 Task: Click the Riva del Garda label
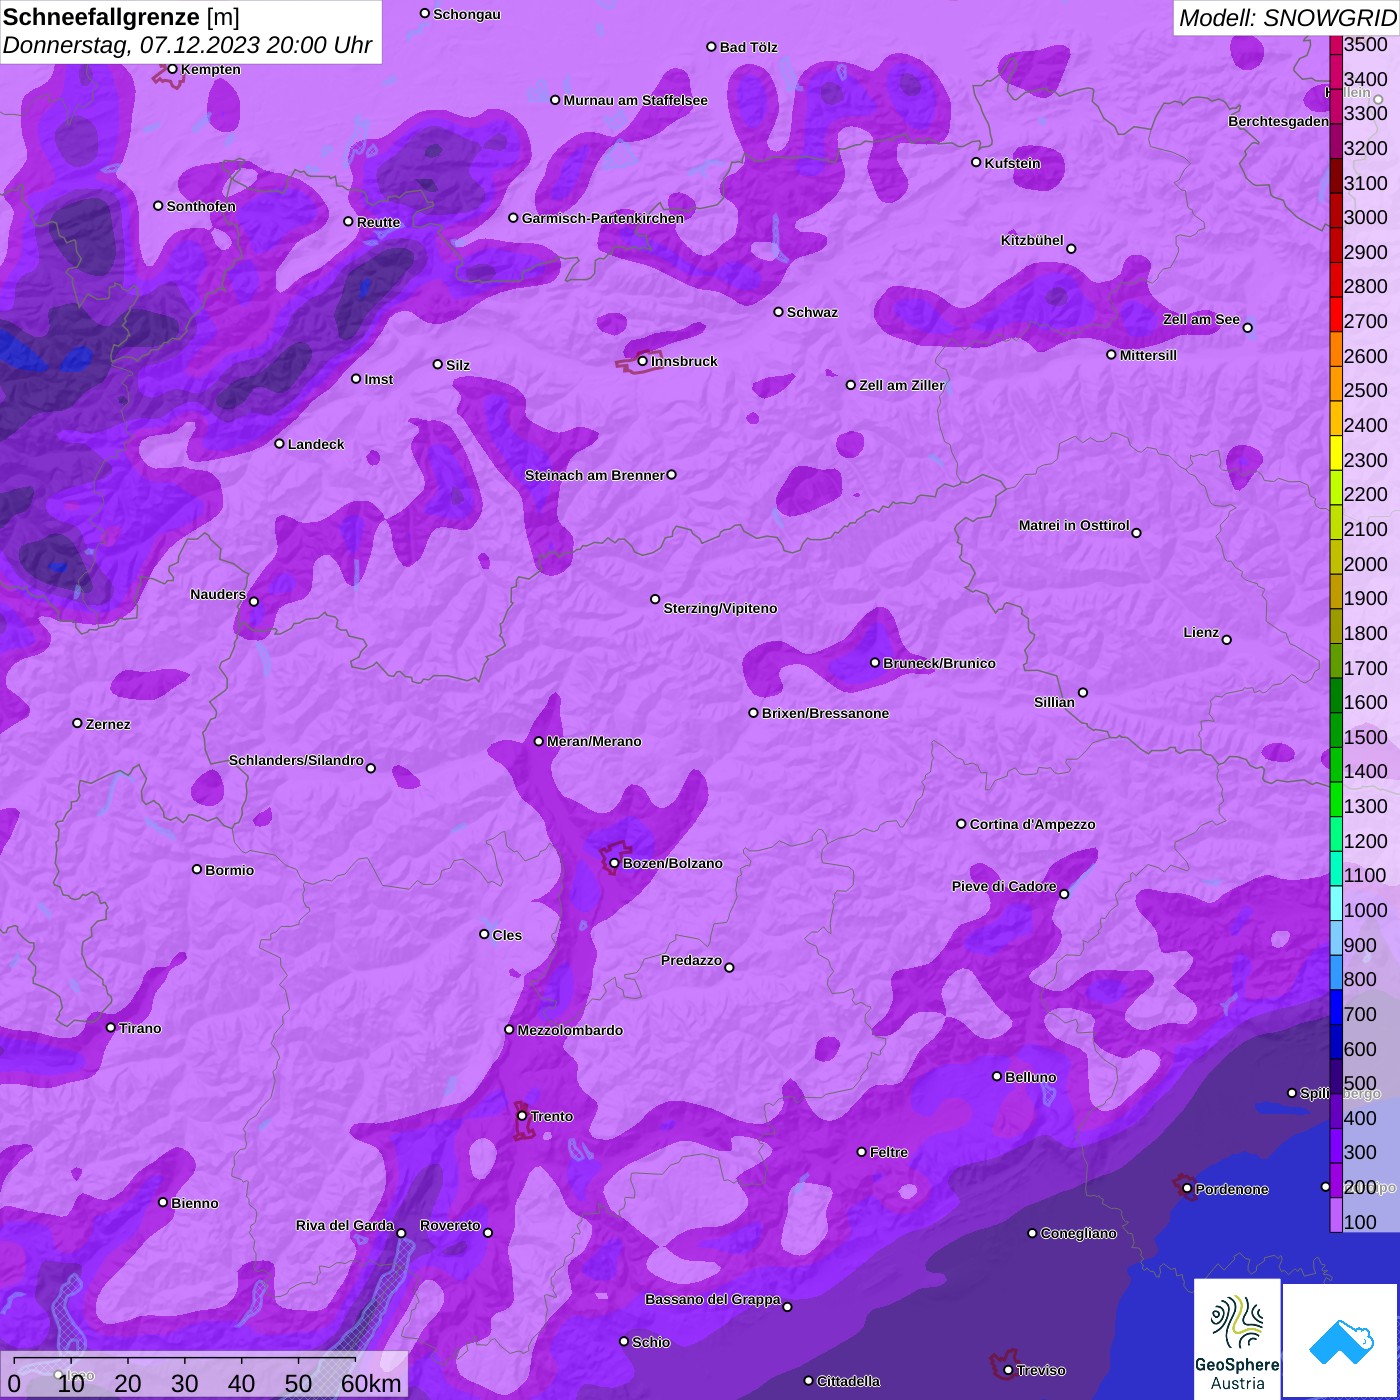[345, 1225]
